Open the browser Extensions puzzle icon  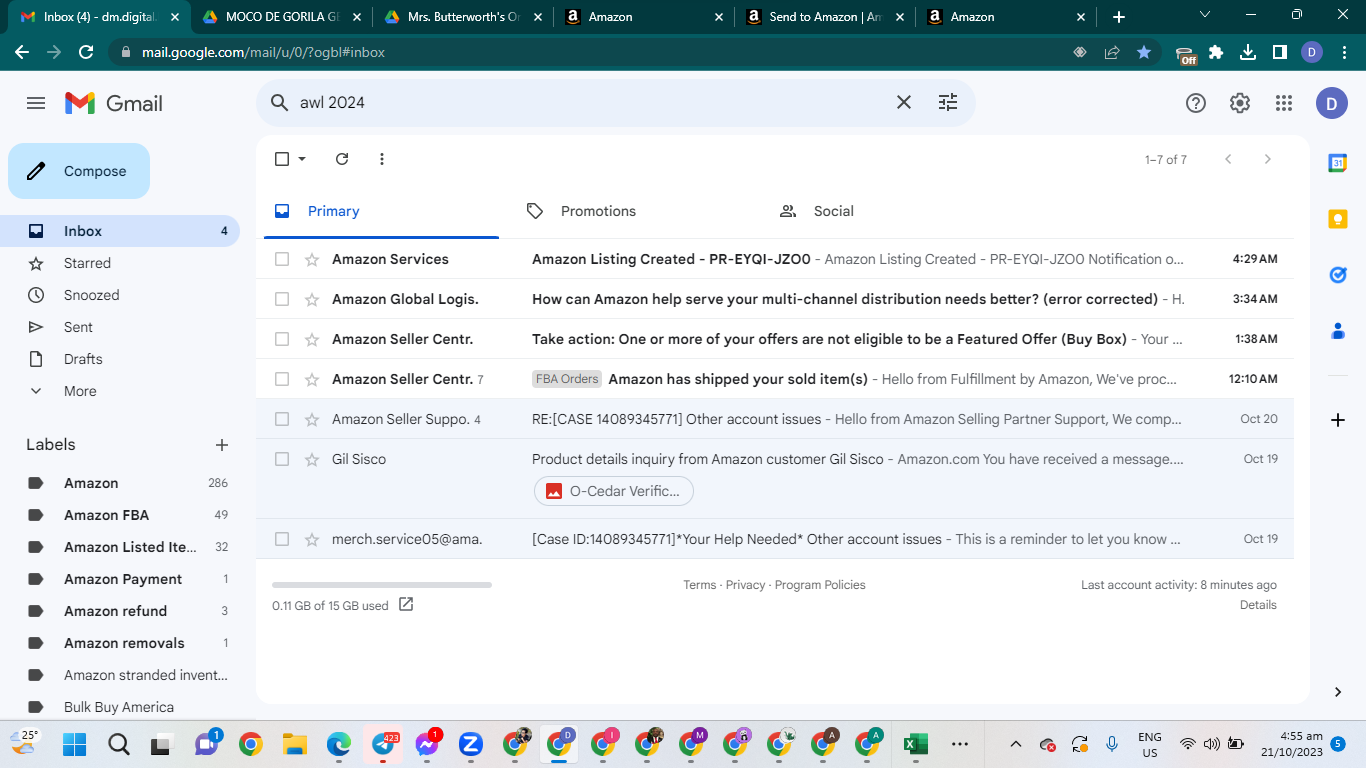point(1216,52)
